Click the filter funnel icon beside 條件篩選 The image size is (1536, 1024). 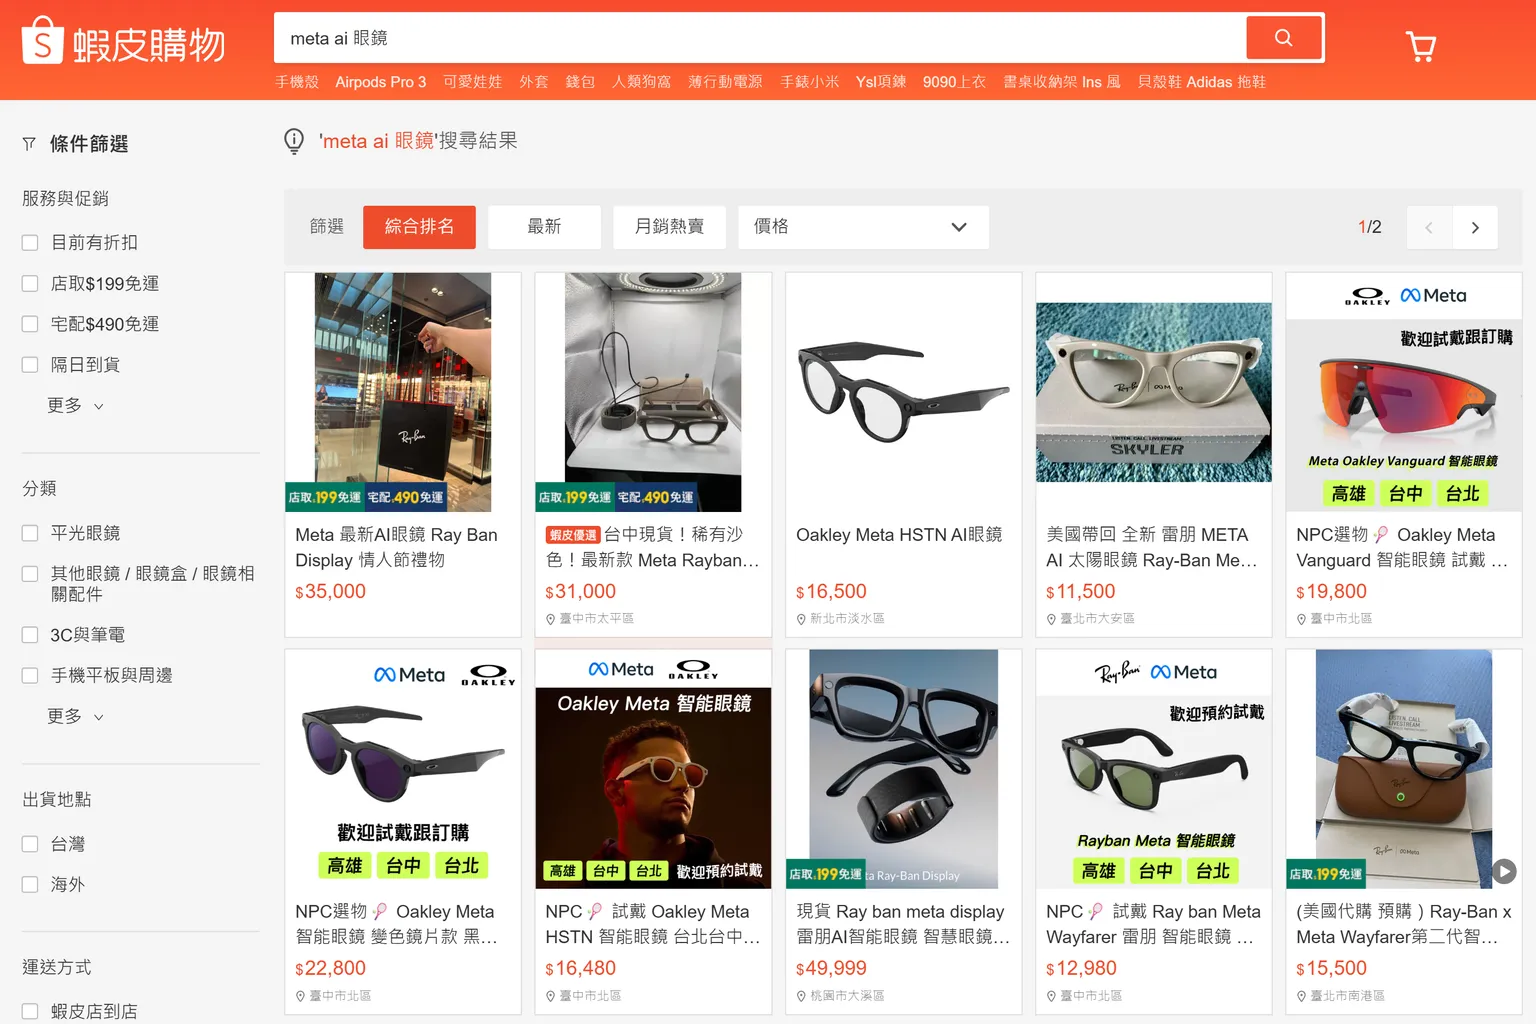click(x=29, y=144)
